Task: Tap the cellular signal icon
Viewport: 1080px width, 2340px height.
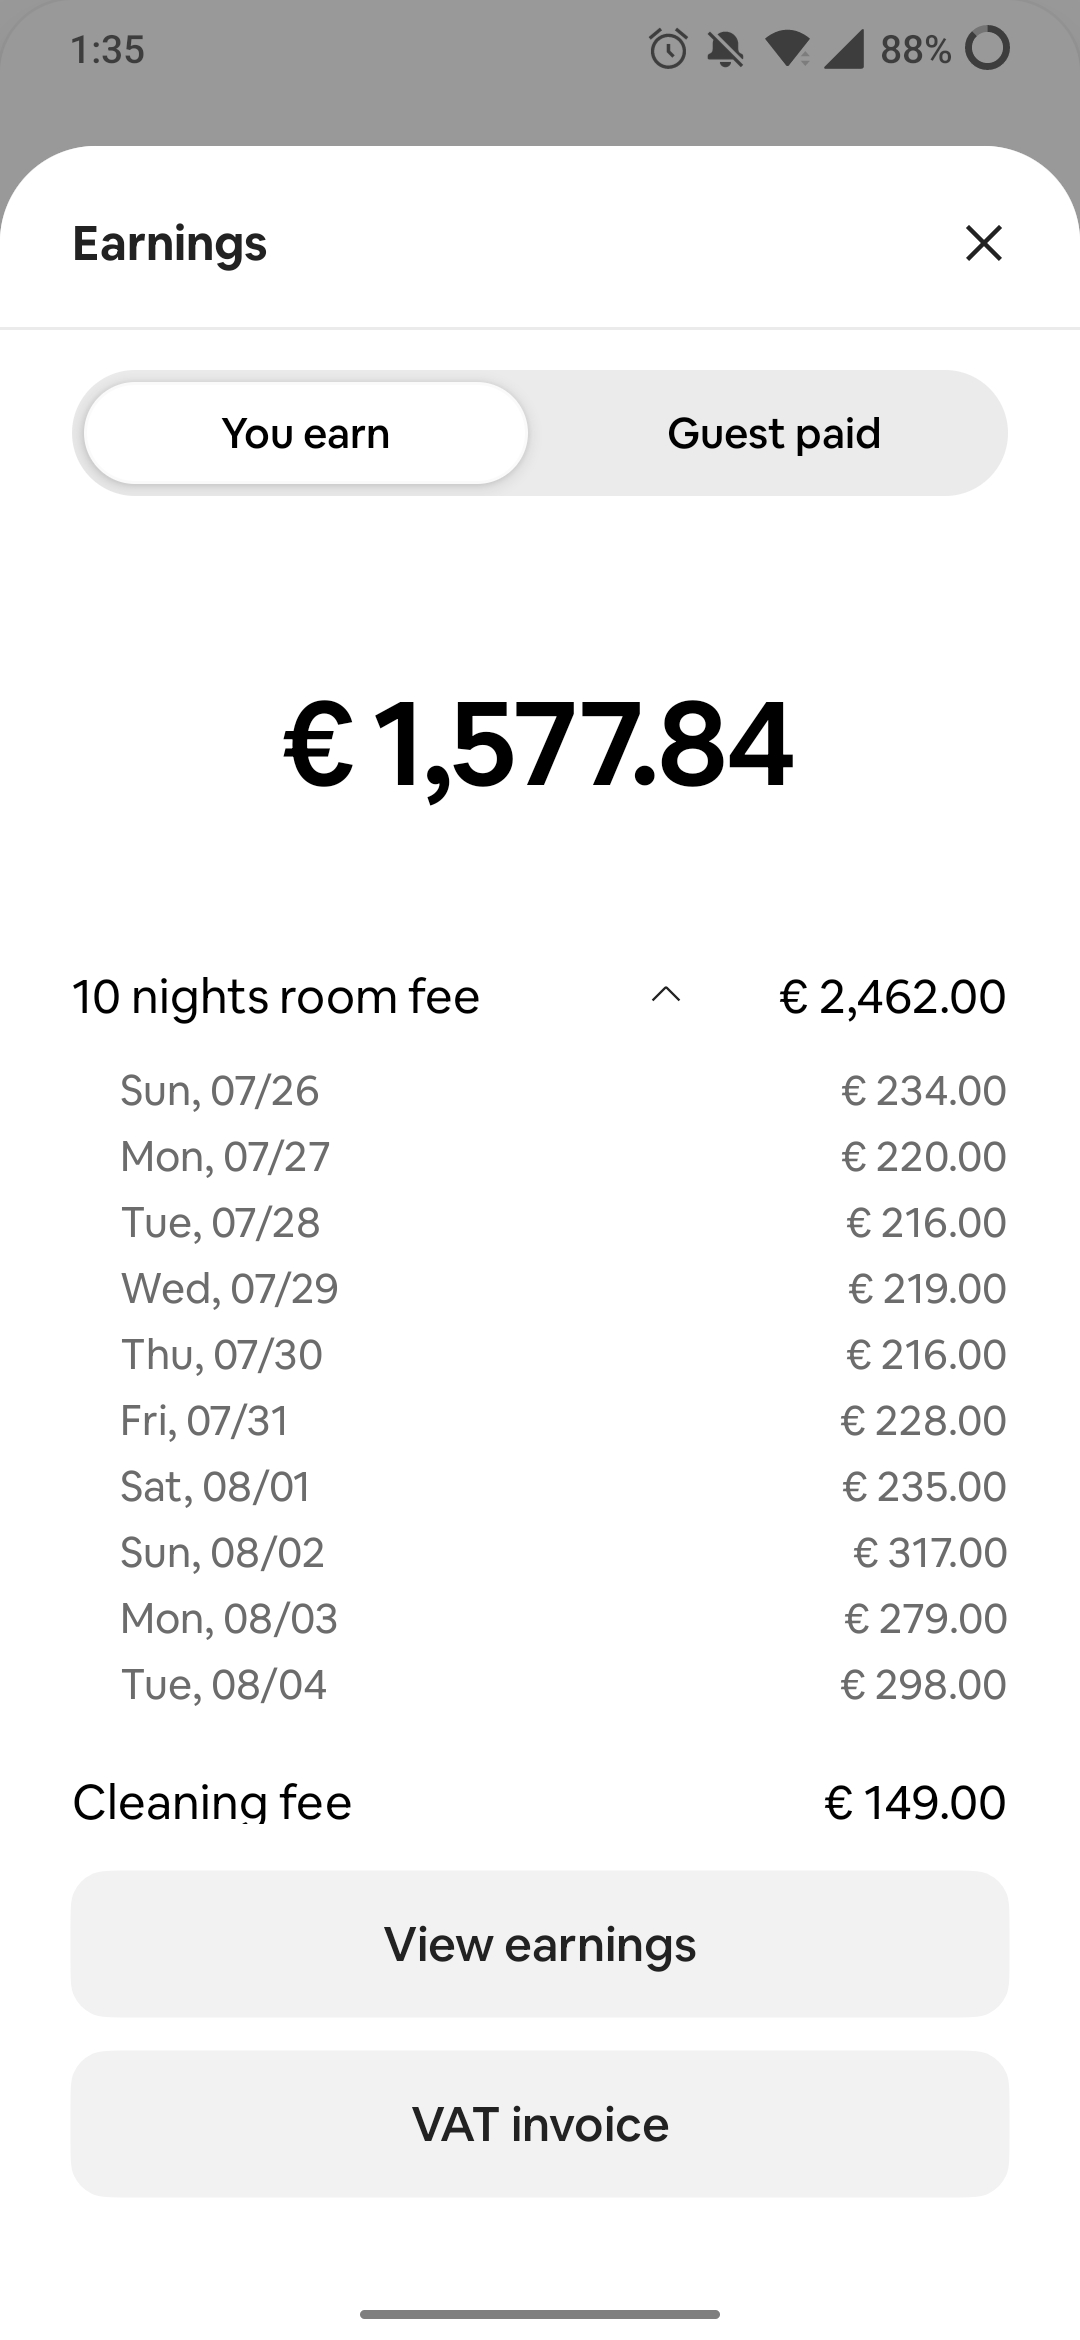Action: pyautogui.click(x=844, y=49)
